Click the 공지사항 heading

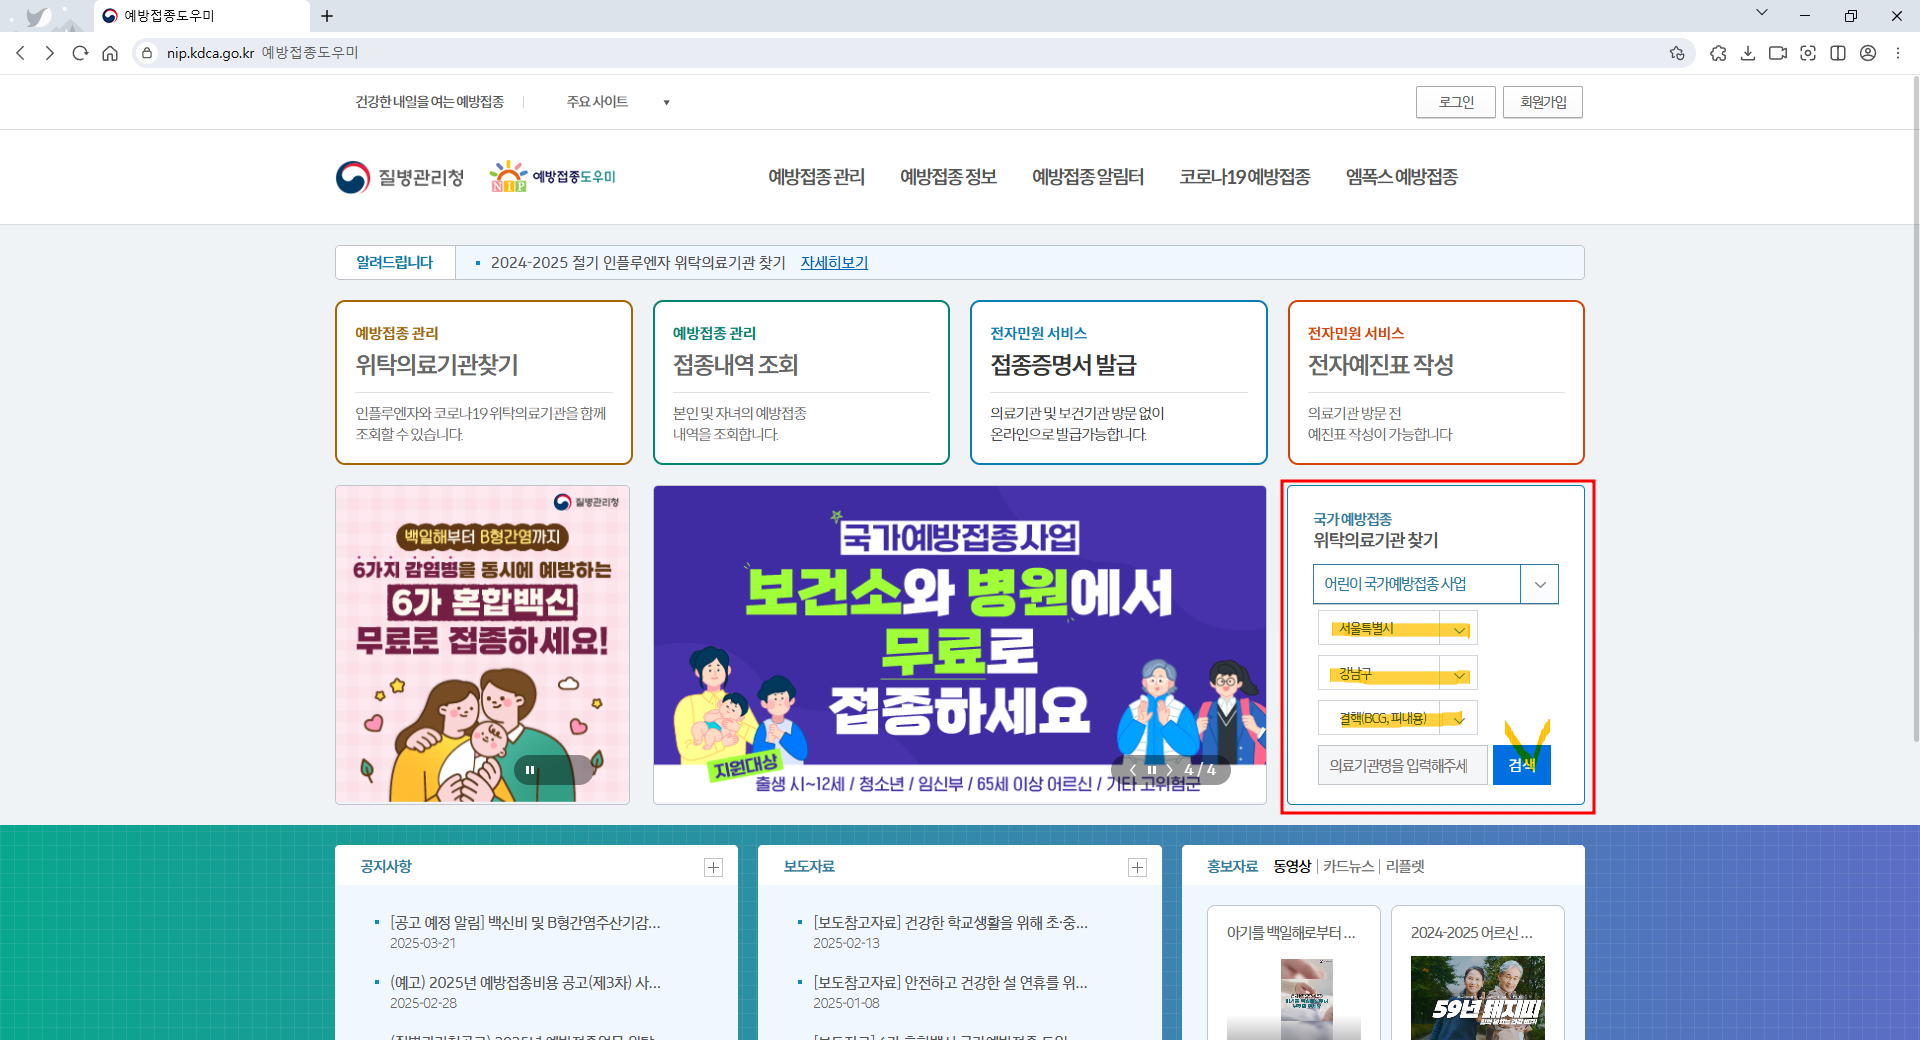click(386, 867)
